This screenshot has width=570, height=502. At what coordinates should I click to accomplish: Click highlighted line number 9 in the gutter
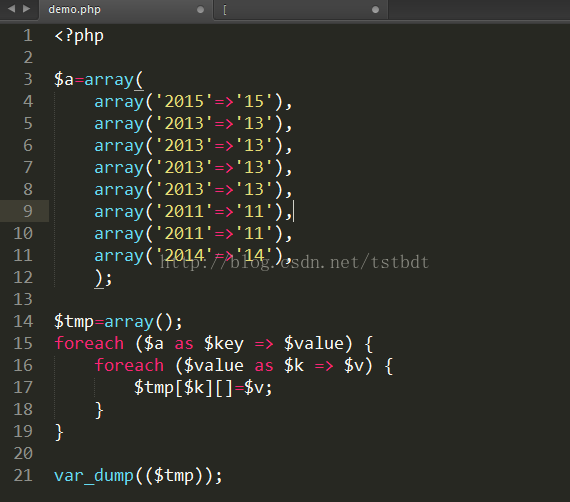pos(28,211)
